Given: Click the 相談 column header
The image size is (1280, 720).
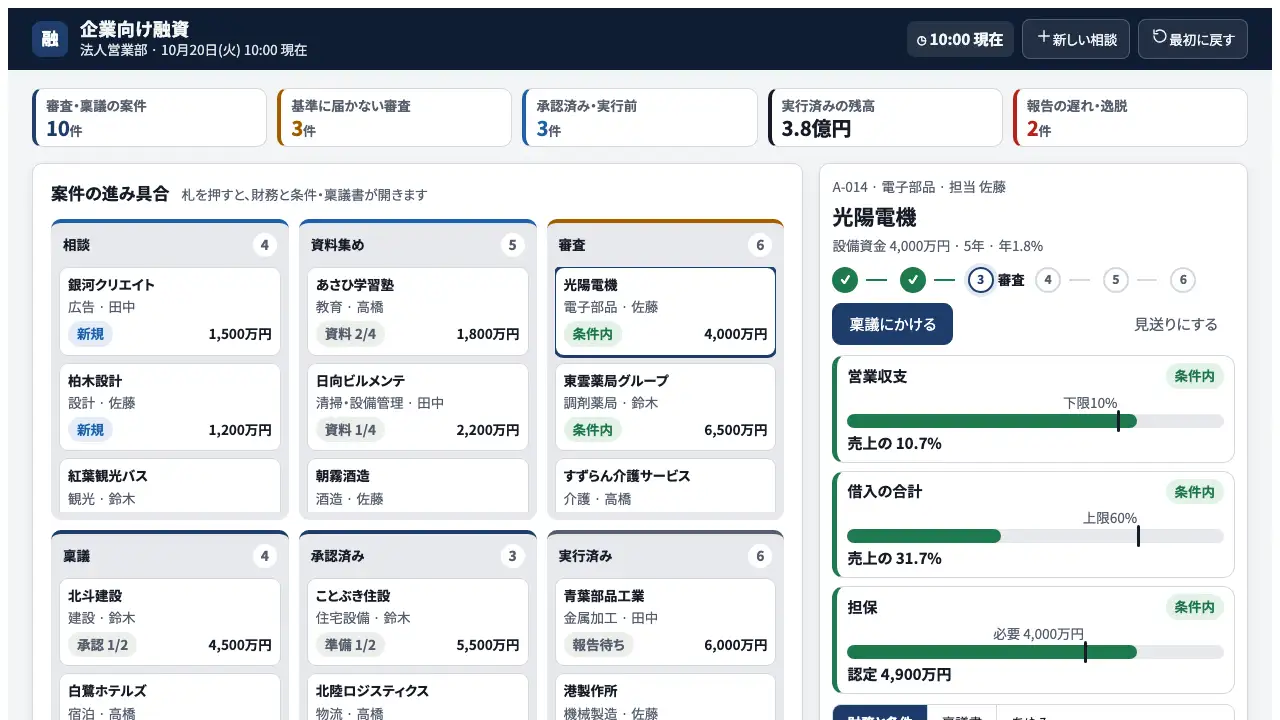Looking at the screenshot, I should click(170, 245).
